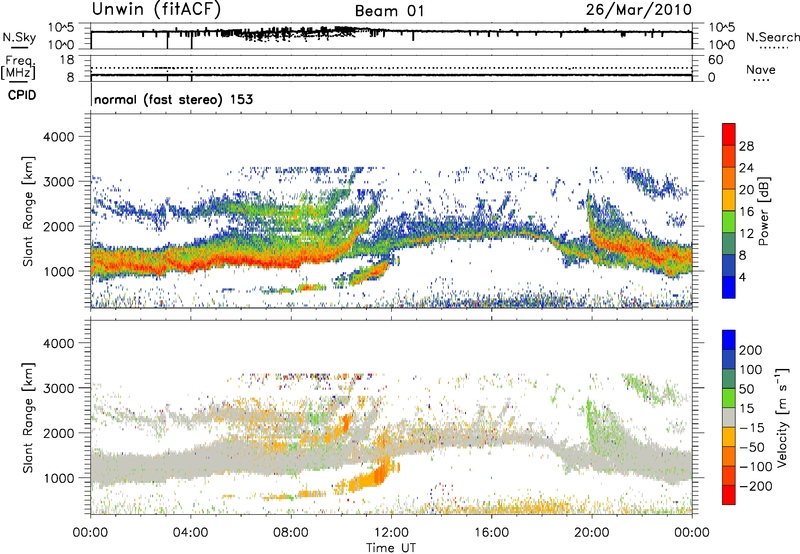The image size is (800, 554).
Task: Pick the red bottom segment of velocity color bar
Action: tap(729, 495)
